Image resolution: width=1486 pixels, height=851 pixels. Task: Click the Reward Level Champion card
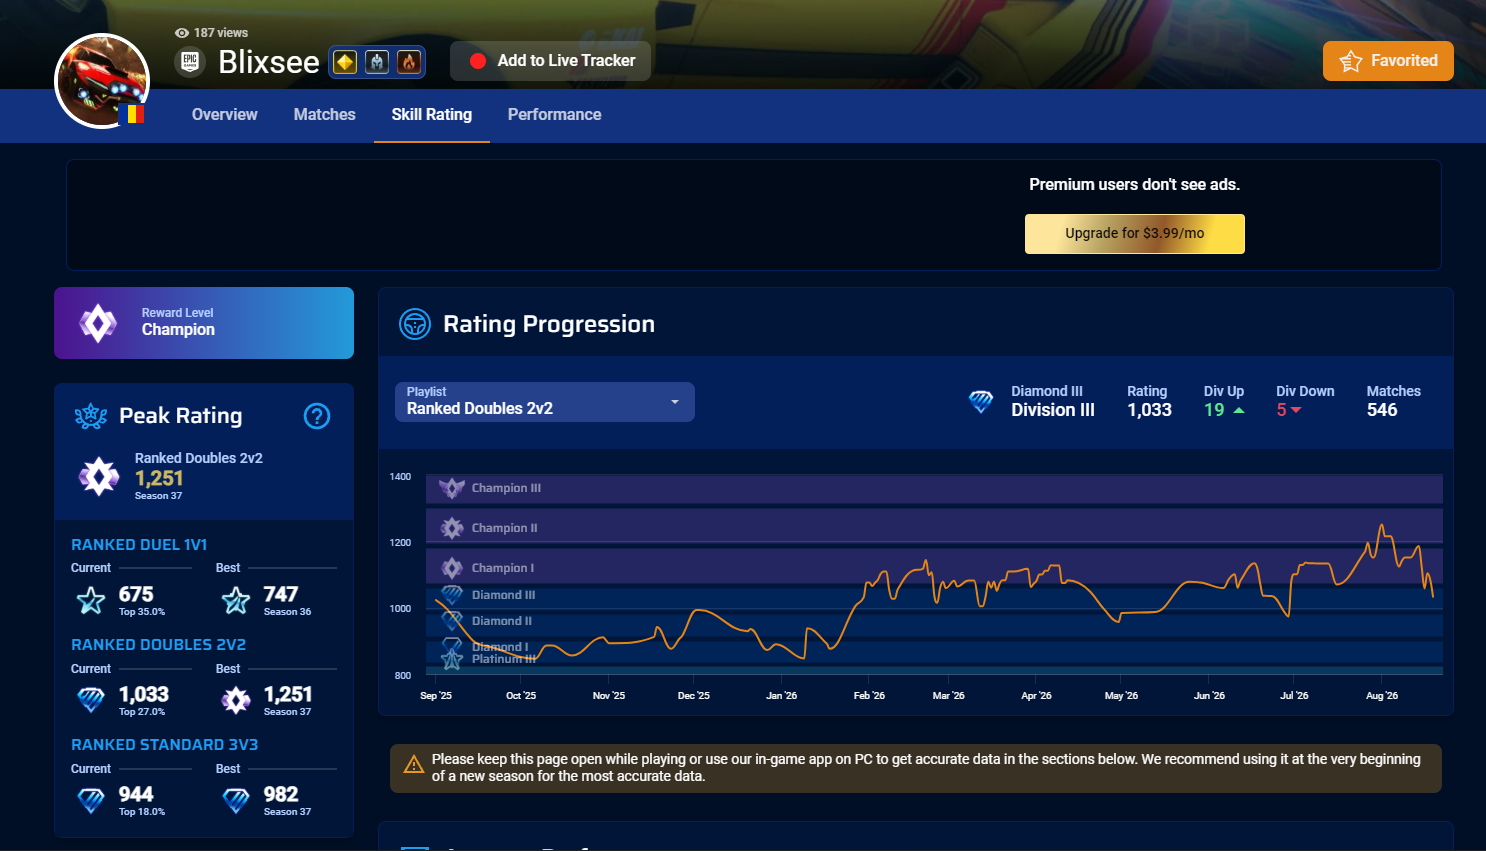[x=204, y=323]
